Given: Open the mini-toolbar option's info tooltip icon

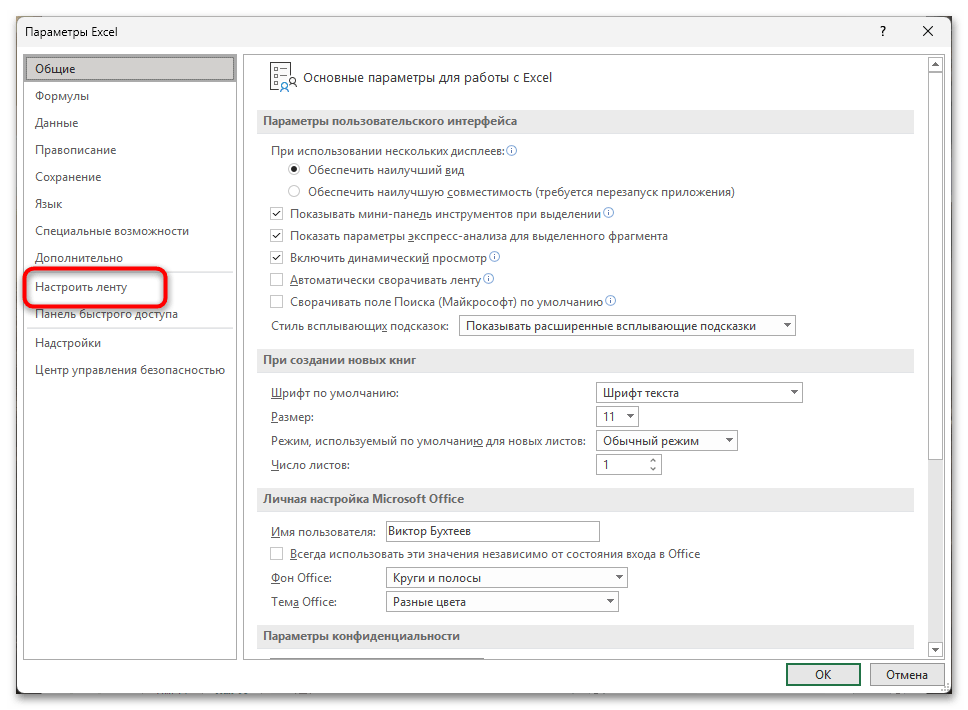Looking at the screenshot, I should (607, 213).
